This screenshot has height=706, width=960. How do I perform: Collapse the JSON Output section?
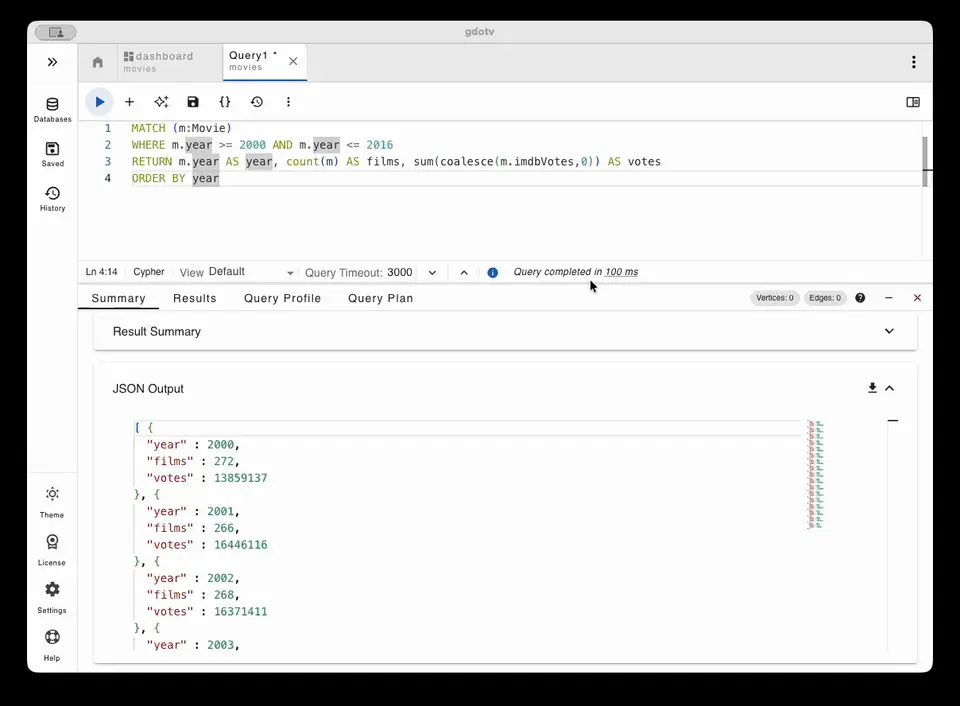889,388
